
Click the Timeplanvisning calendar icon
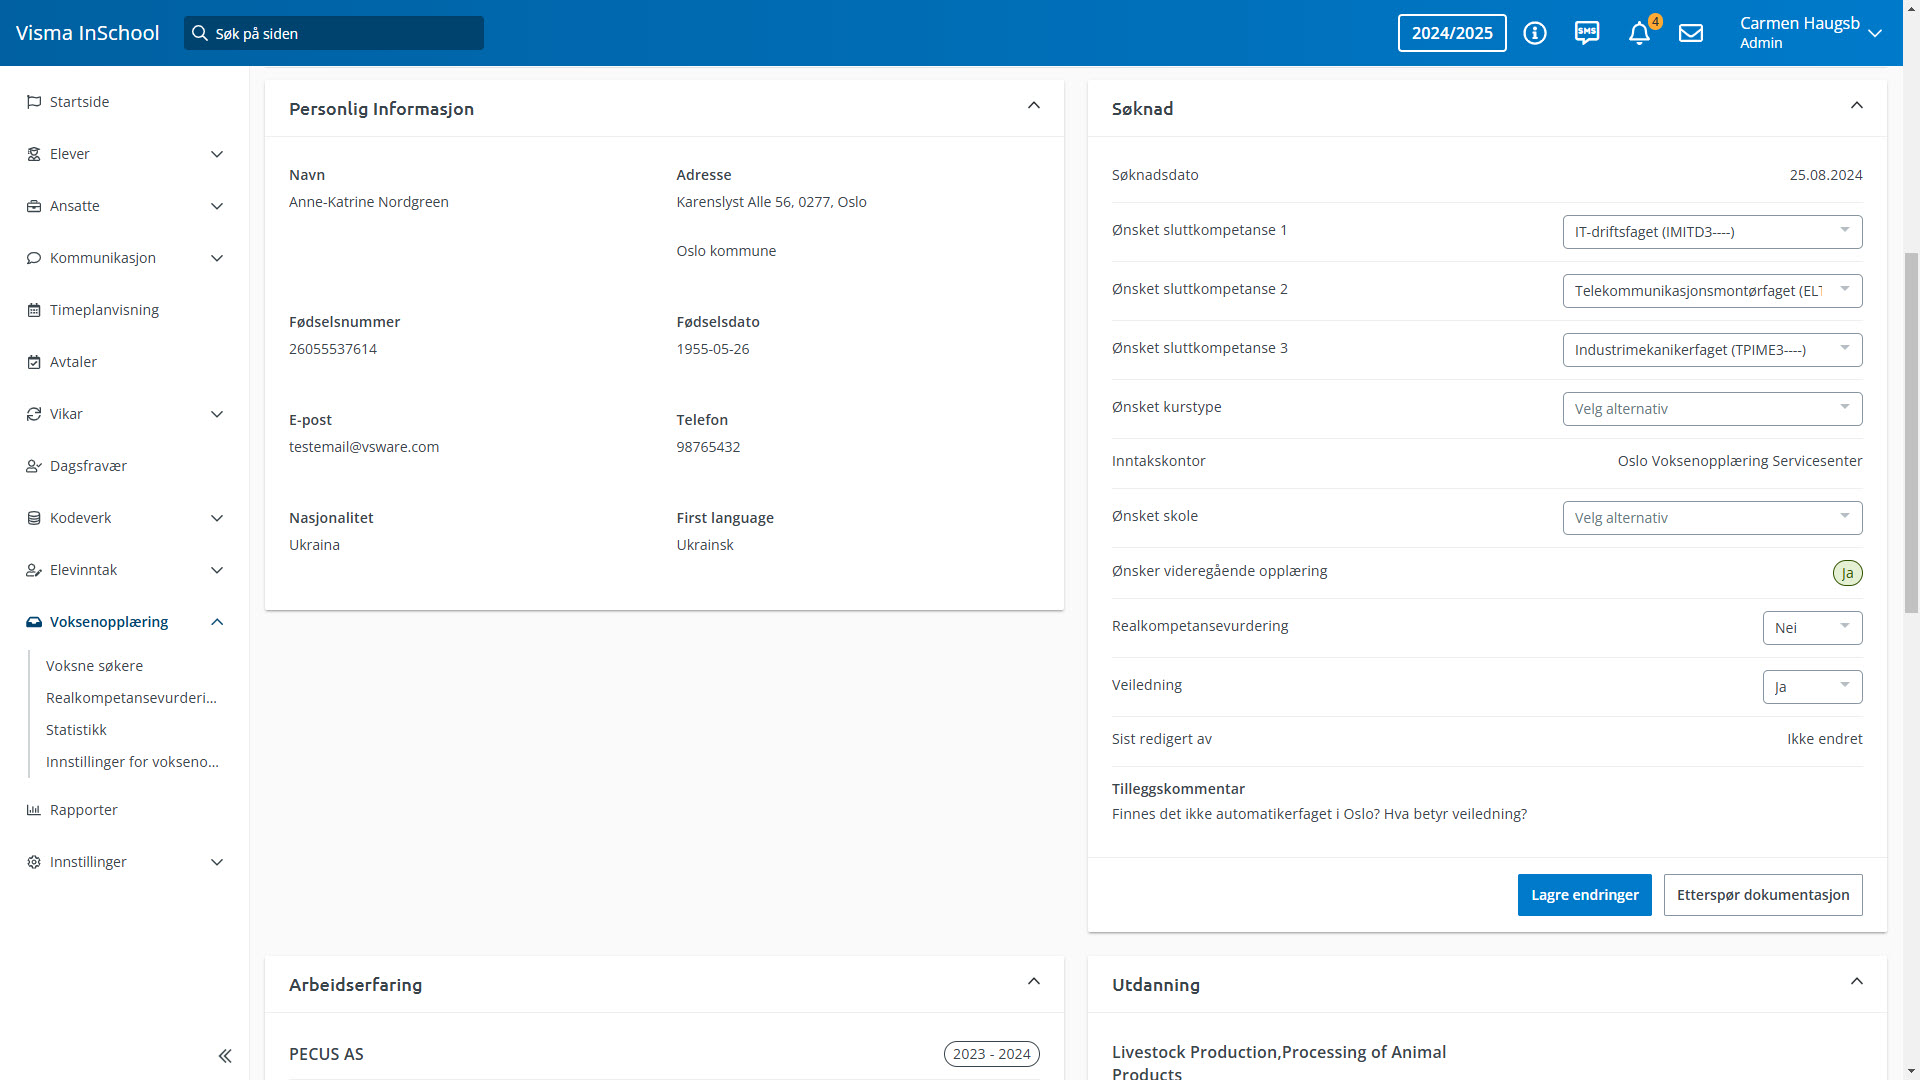(34, 310)
